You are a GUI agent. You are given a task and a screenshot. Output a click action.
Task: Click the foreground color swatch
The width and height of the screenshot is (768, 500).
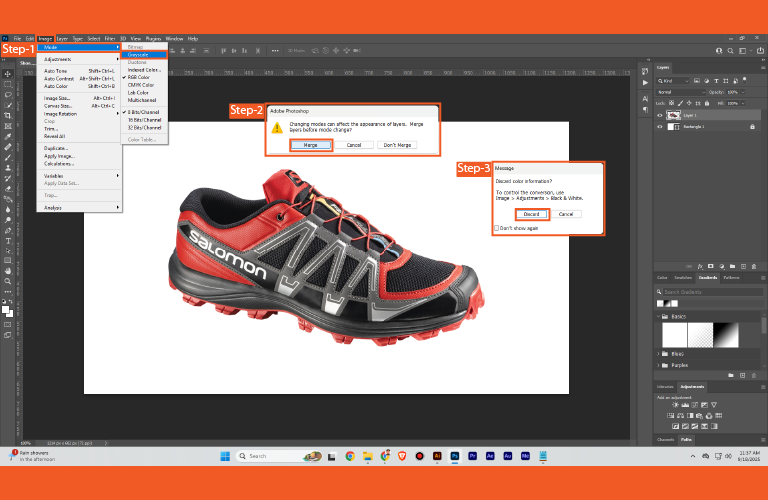click(x=6, y=310)
